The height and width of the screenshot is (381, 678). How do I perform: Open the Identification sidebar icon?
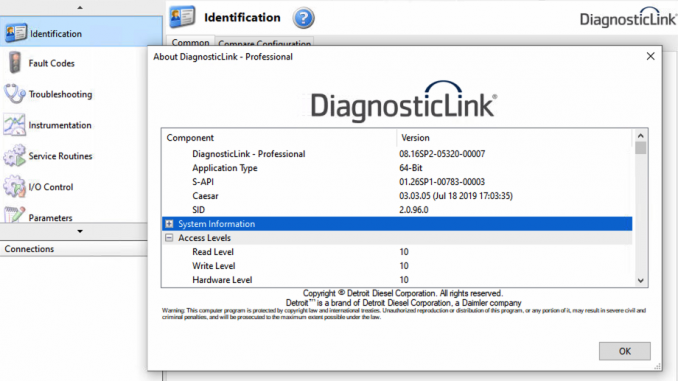click(x=16, y=33)
